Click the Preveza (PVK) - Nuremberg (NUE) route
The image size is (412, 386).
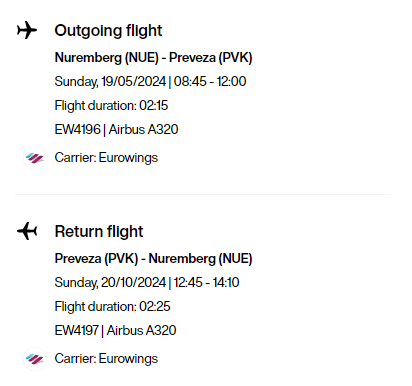tap(153, 259)
